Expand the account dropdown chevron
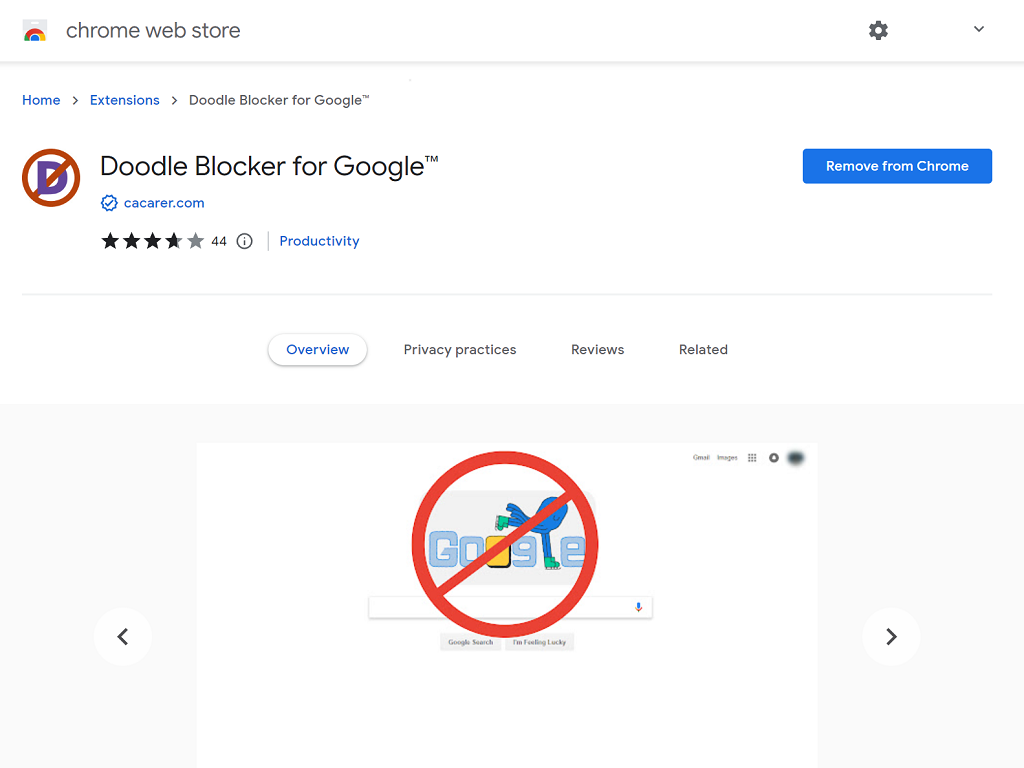1024x768 pixels. point(979,30)
